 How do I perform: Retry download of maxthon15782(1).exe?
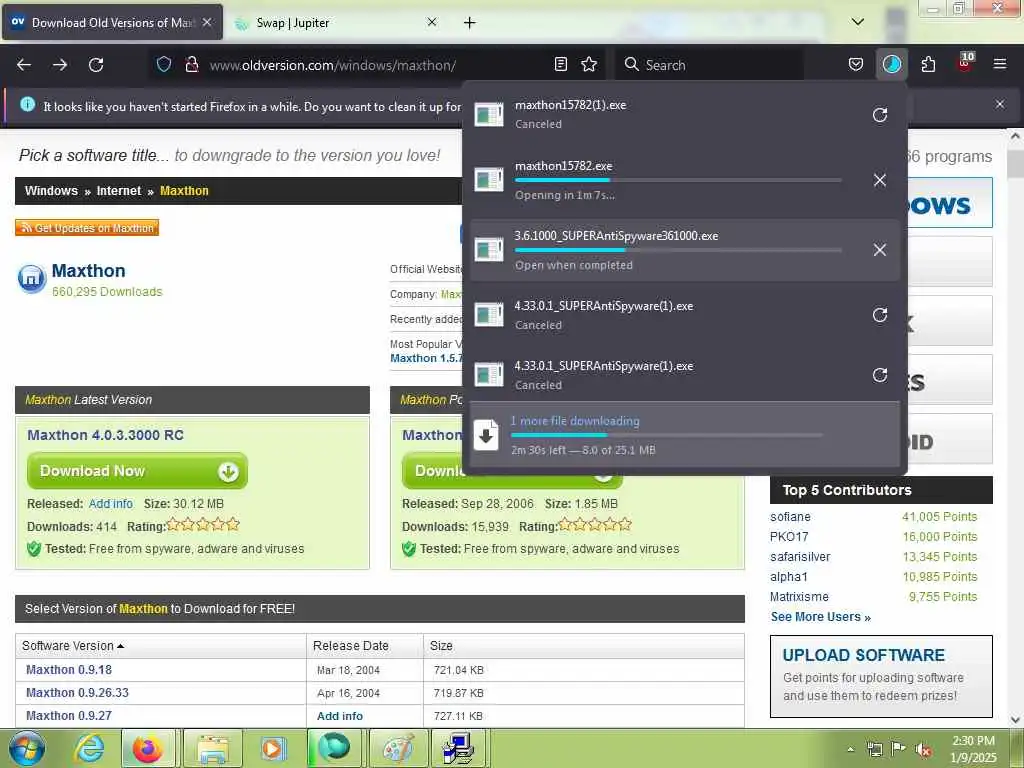(880, 115)
